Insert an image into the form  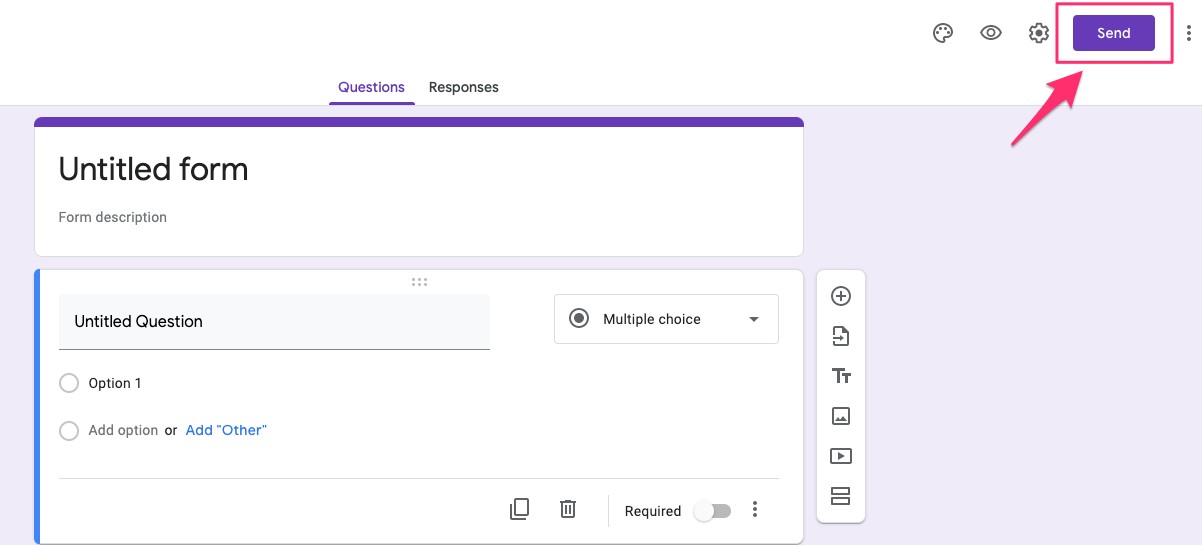tap(841, 416)
